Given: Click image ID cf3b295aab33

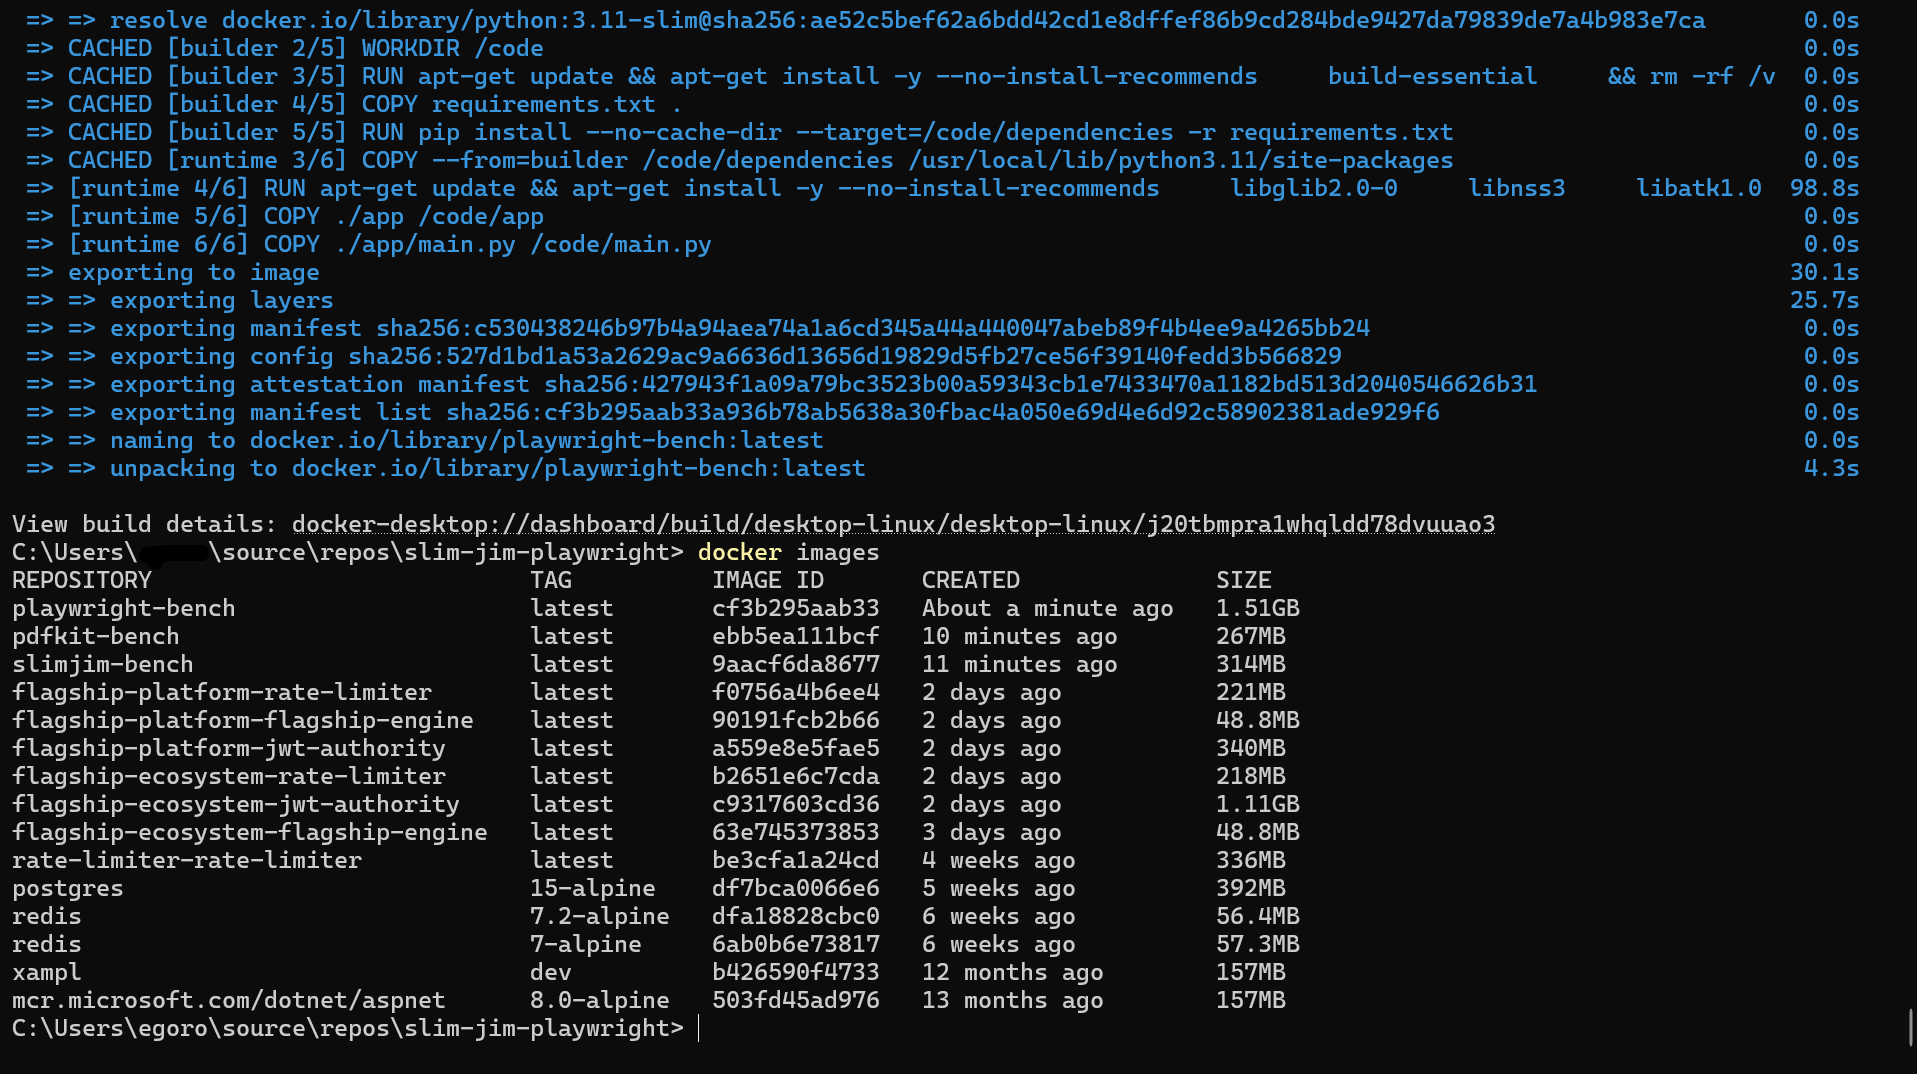Looking at the screenshot, I should 796,608.
